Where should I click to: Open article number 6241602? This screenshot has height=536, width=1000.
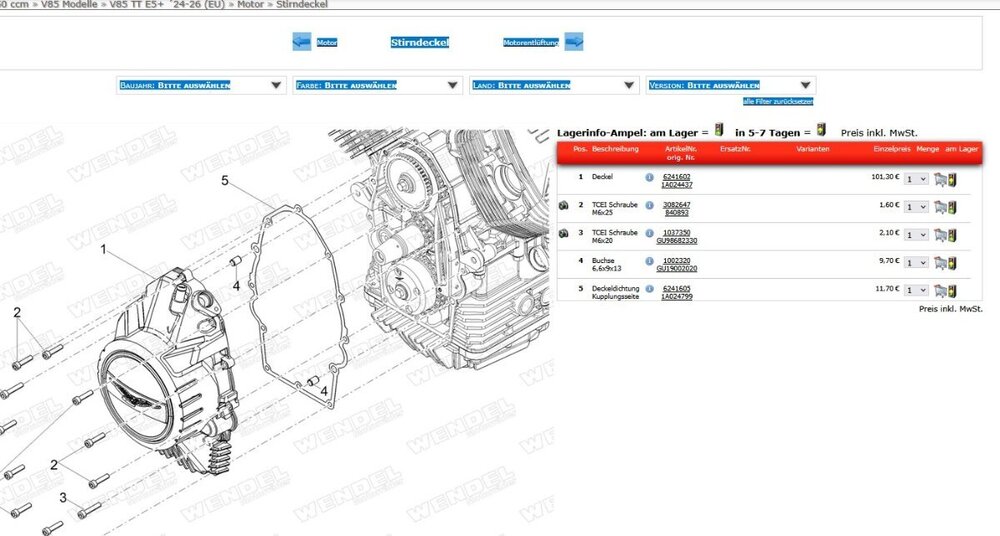tap(677, 177)
